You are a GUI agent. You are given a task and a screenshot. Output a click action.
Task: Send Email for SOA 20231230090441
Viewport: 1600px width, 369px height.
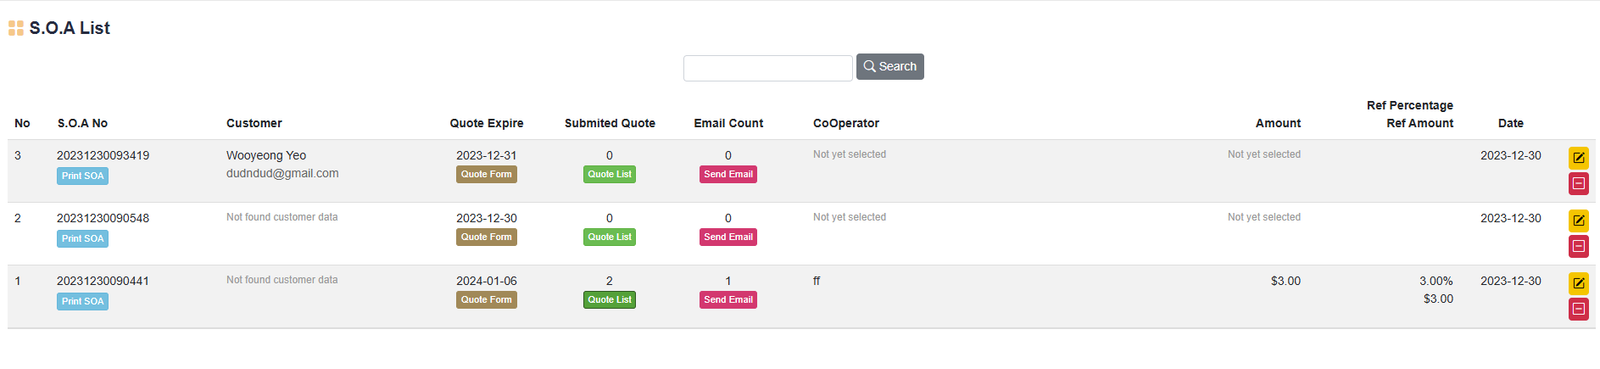click(x=728, y=300)
